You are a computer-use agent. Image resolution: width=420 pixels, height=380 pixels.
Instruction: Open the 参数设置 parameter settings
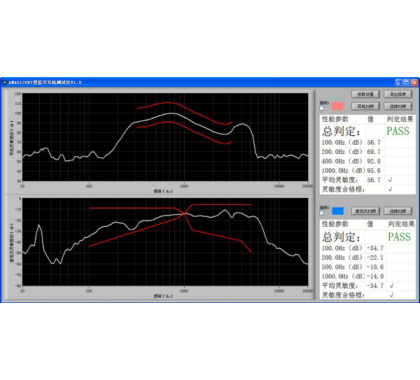[365, 94]
